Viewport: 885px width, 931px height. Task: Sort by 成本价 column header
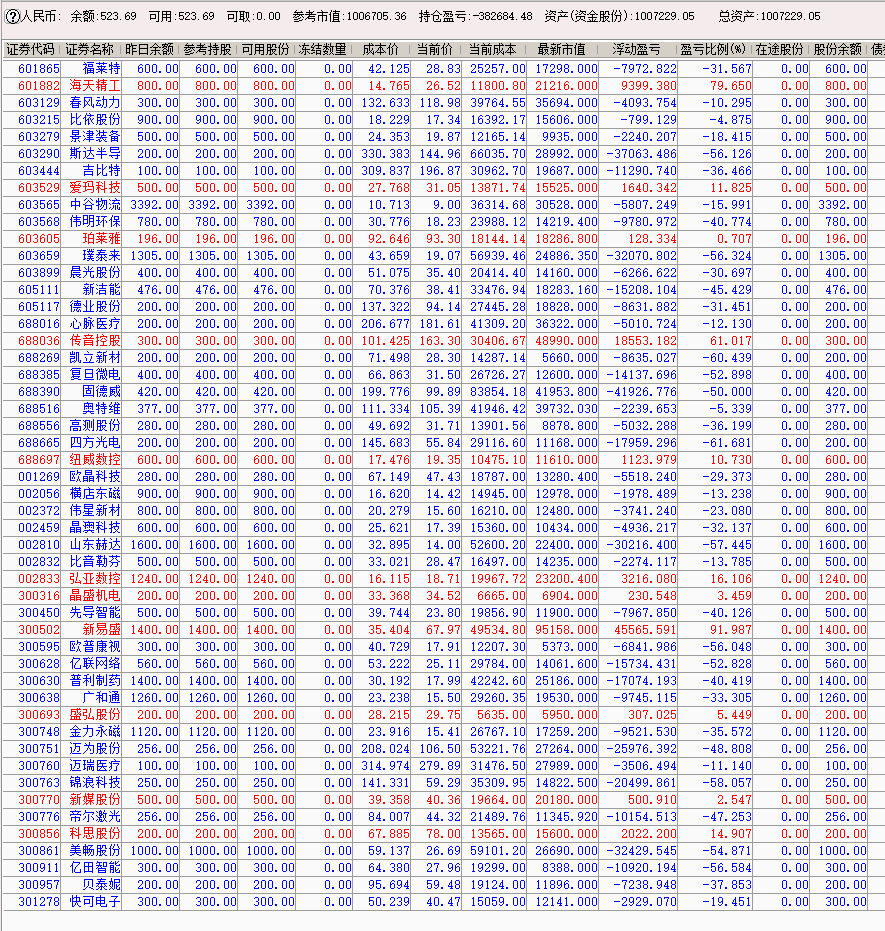coord(381,49)
